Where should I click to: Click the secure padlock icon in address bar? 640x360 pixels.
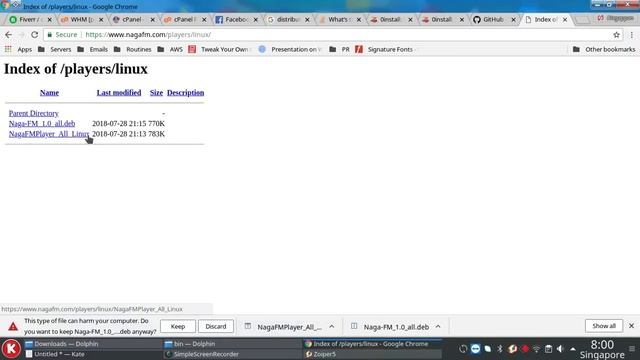pyautogui.click(x=50, y=35)
